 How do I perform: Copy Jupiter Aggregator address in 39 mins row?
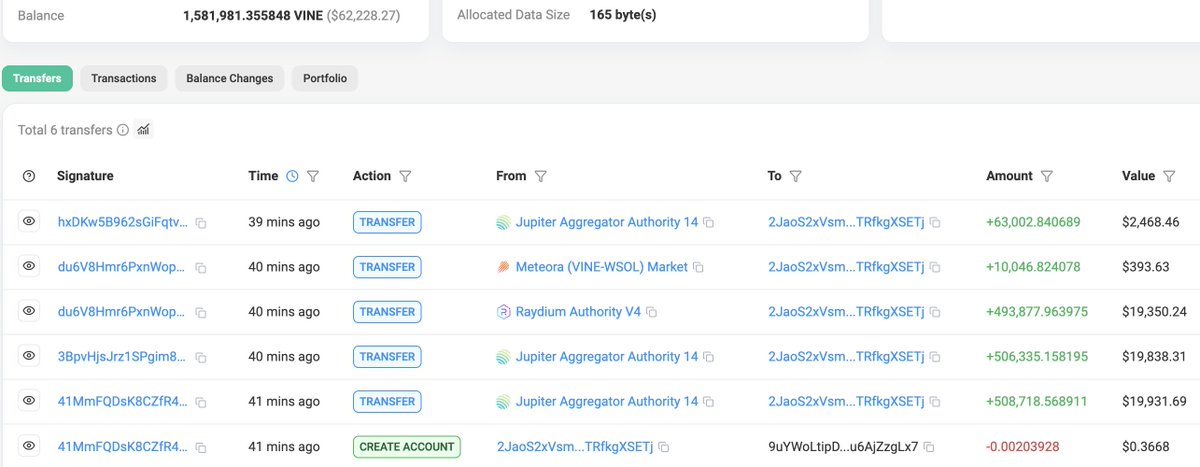click(x=709, y=222)
